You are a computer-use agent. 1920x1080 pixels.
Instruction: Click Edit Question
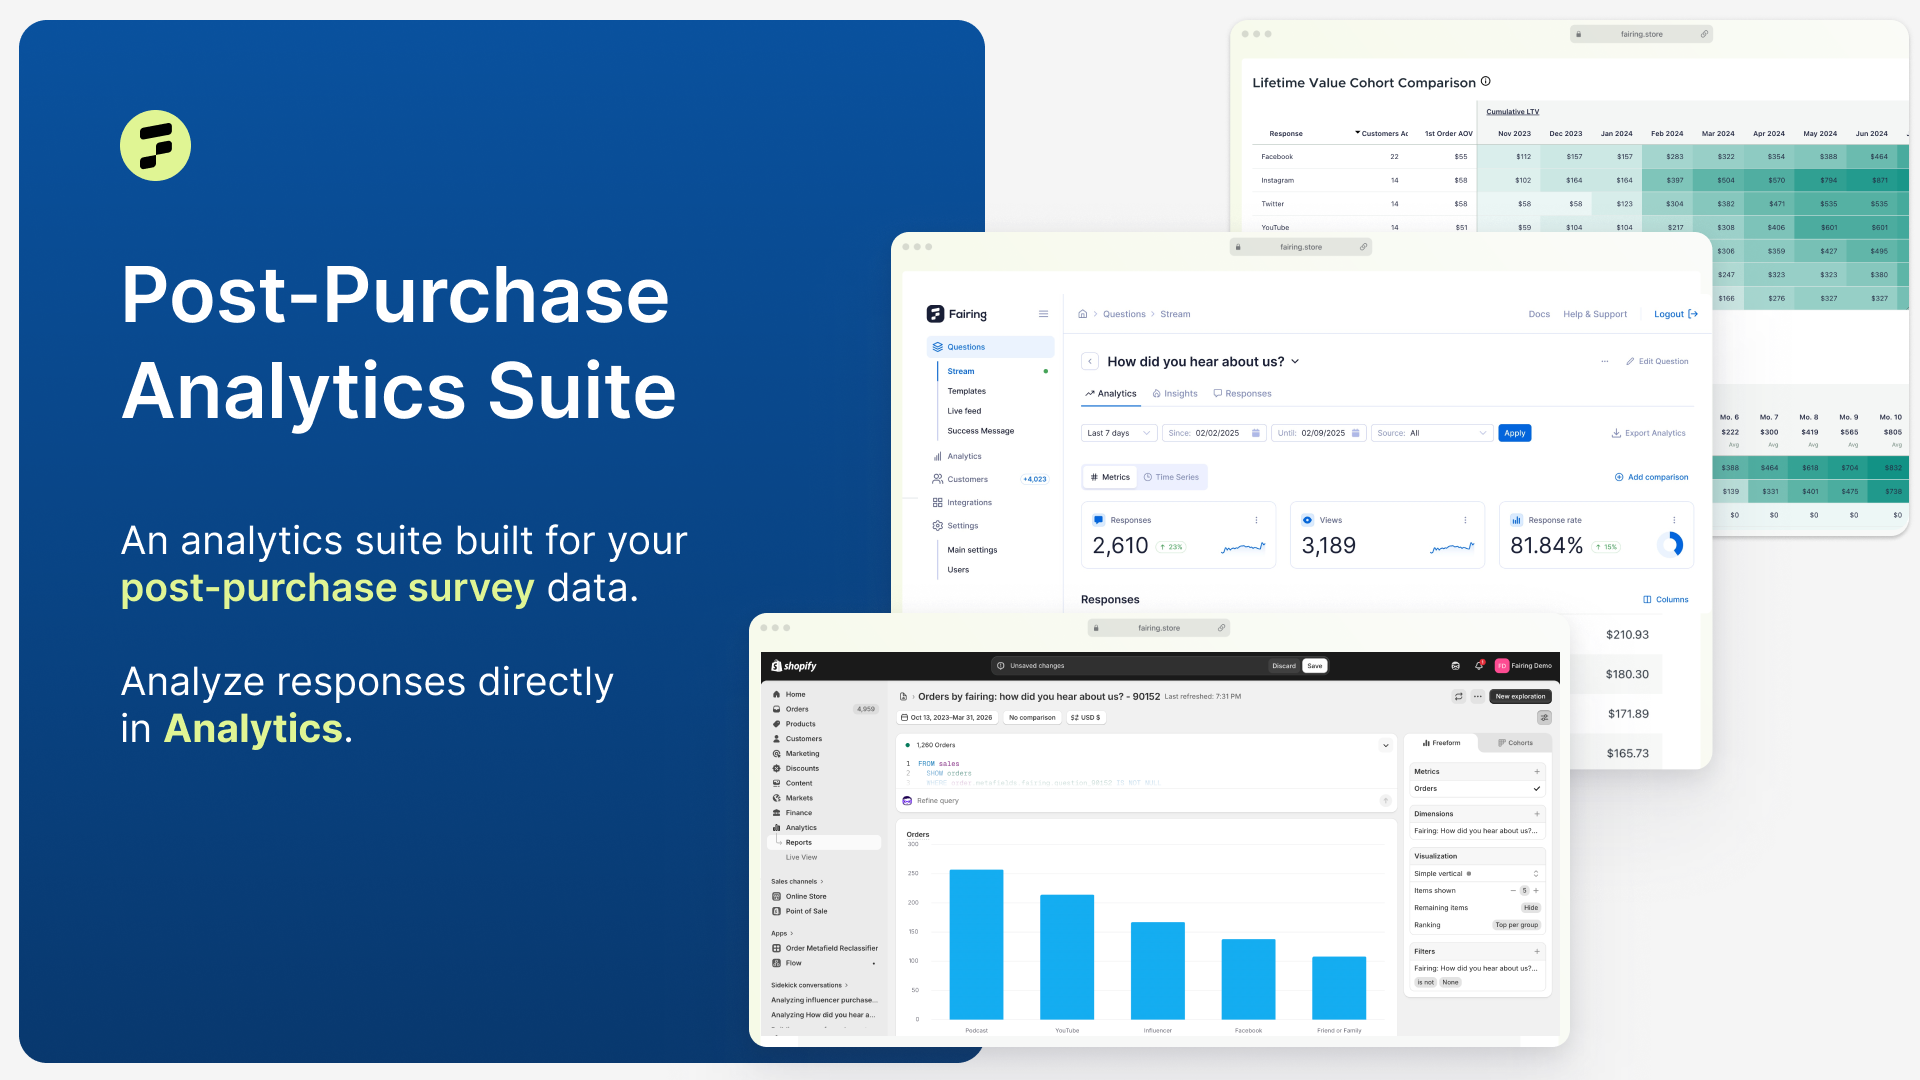(x=1657, y=361)
